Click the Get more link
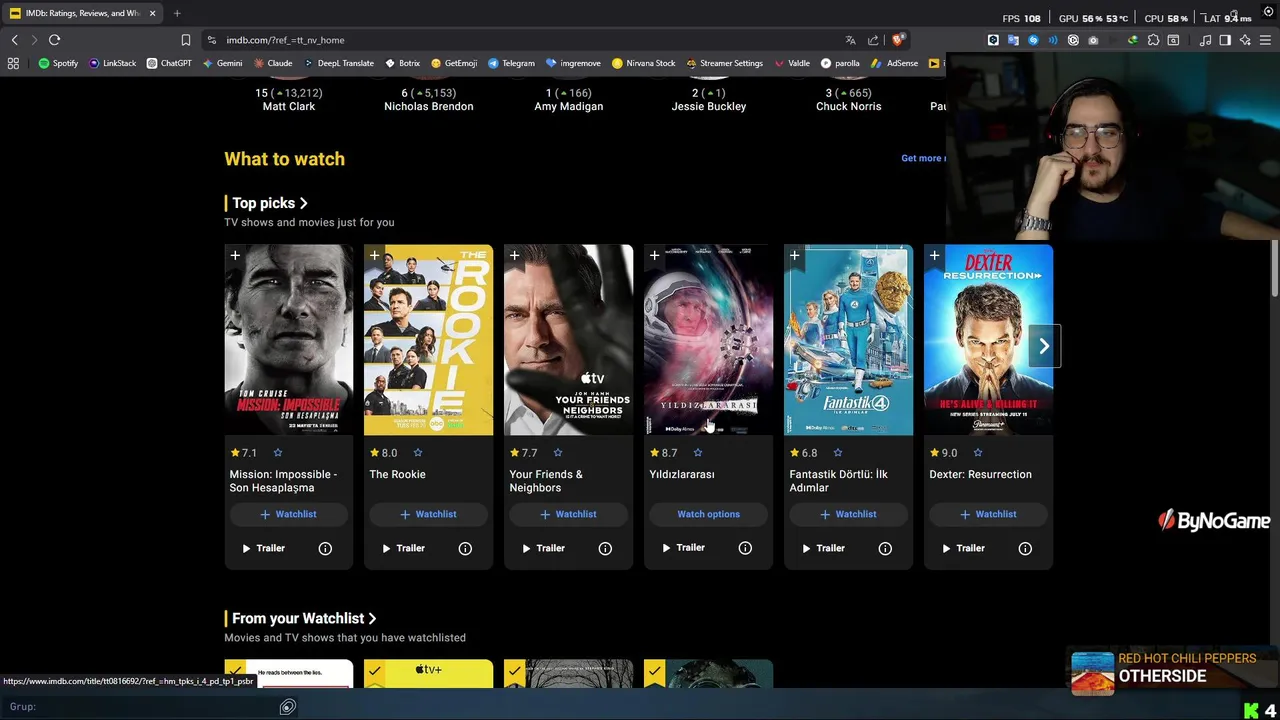1280x720 pixels. (922, 158)
